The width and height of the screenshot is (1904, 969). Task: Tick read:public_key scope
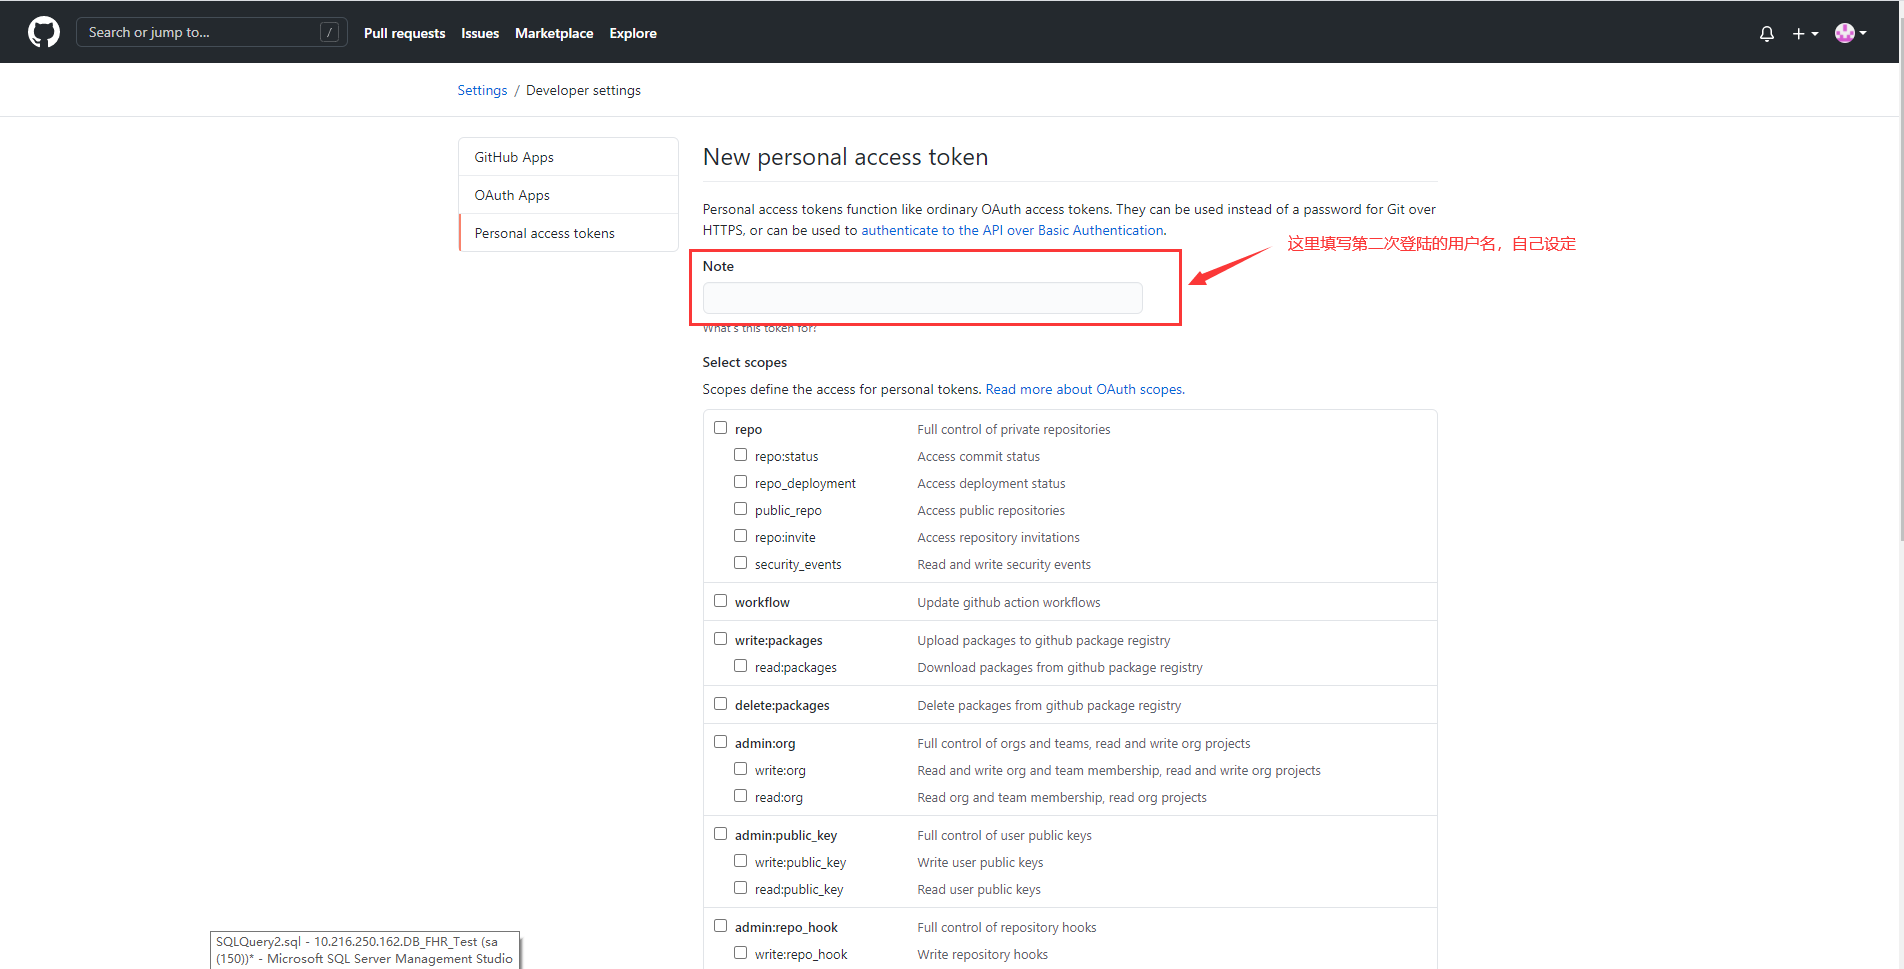point(740,888)
